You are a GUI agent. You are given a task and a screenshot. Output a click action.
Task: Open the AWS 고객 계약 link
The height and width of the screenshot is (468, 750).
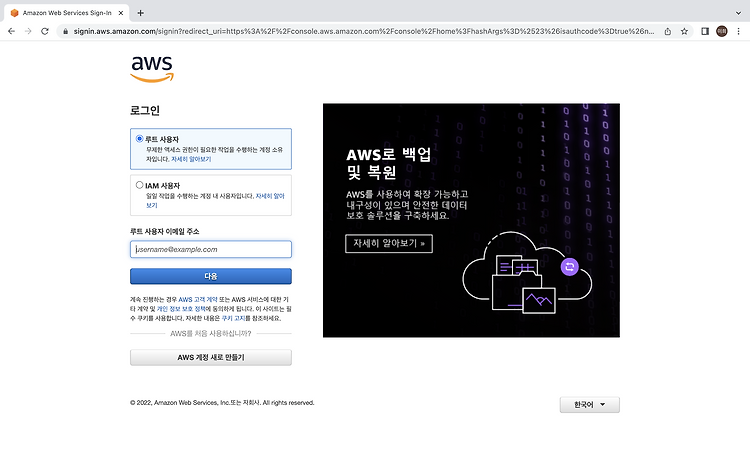point(198,300)
